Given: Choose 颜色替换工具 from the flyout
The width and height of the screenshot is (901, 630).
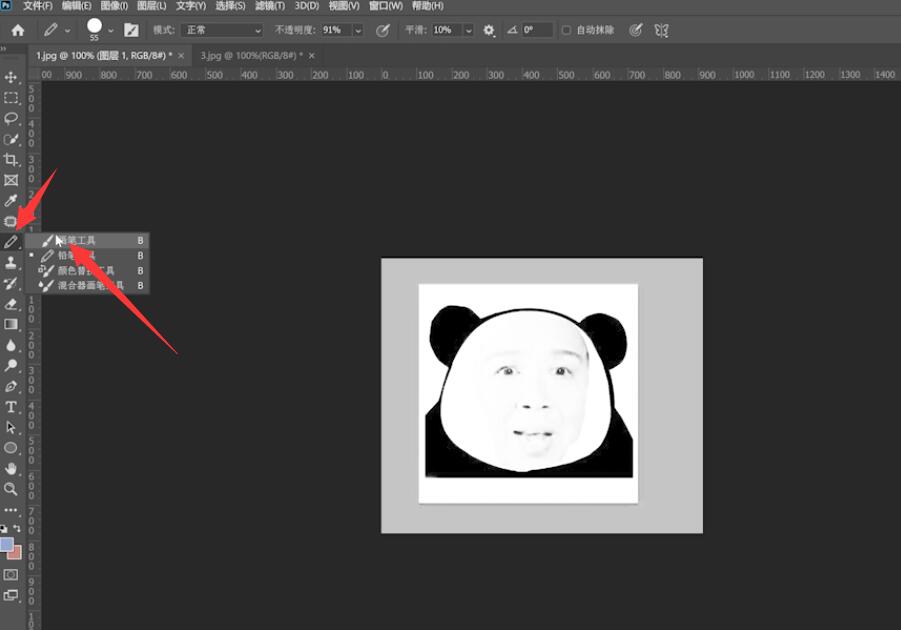Looking at the screenshot, I should (x=87, y=271).
